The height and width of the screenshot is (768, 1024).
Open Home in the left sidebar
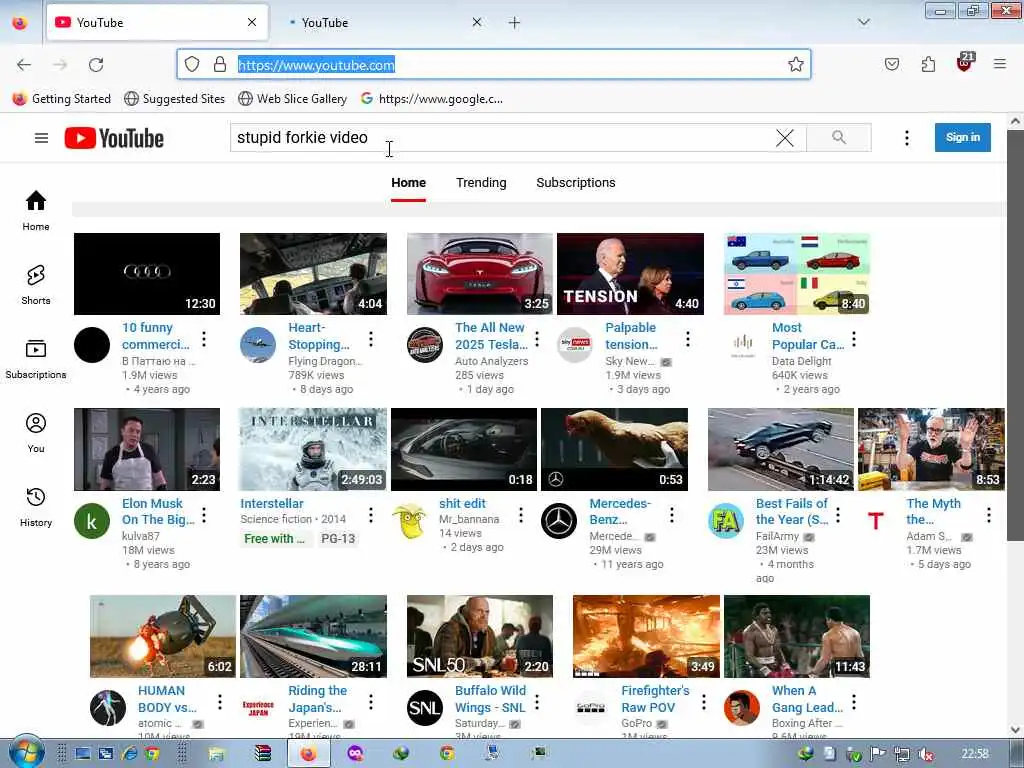(36, 210)
